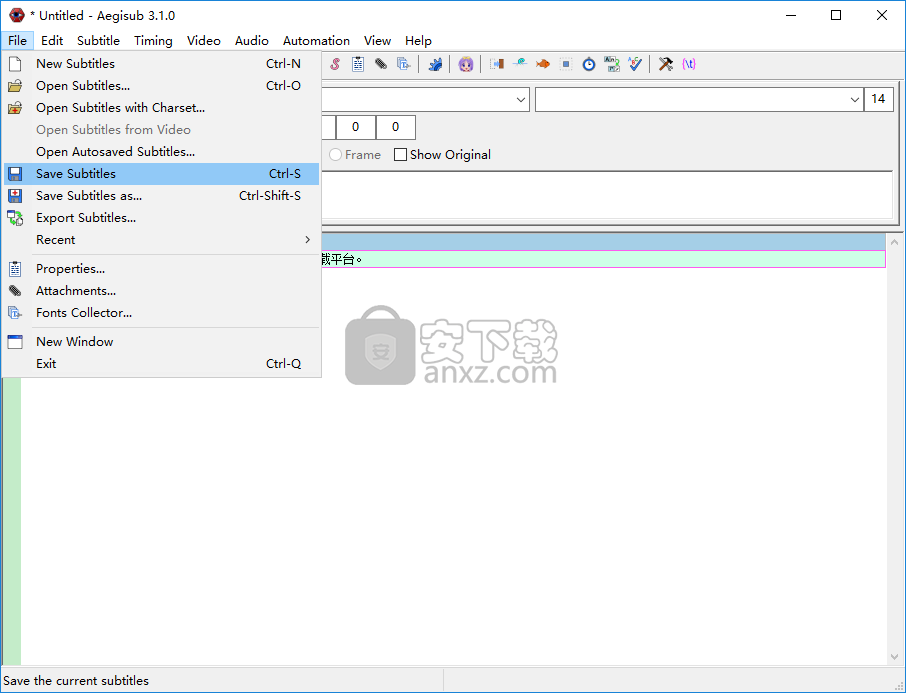Click Save Subtitles menu entry
The image size is (906, 693).
161,173
